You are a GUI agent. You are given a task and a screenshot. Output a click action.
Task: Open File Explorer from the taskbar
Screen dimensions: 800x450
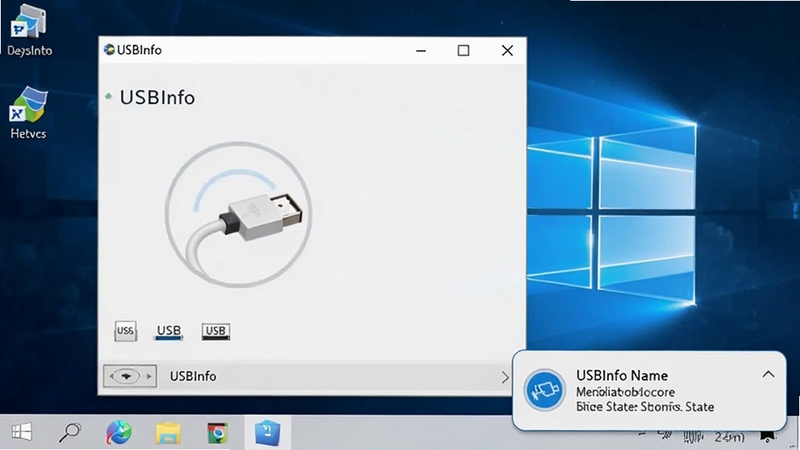tap(168, 433)
